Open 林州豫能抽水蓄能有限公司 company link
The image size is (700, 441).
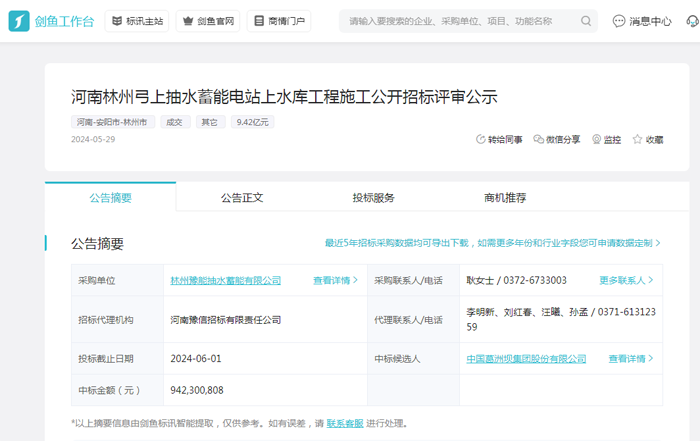226,281
